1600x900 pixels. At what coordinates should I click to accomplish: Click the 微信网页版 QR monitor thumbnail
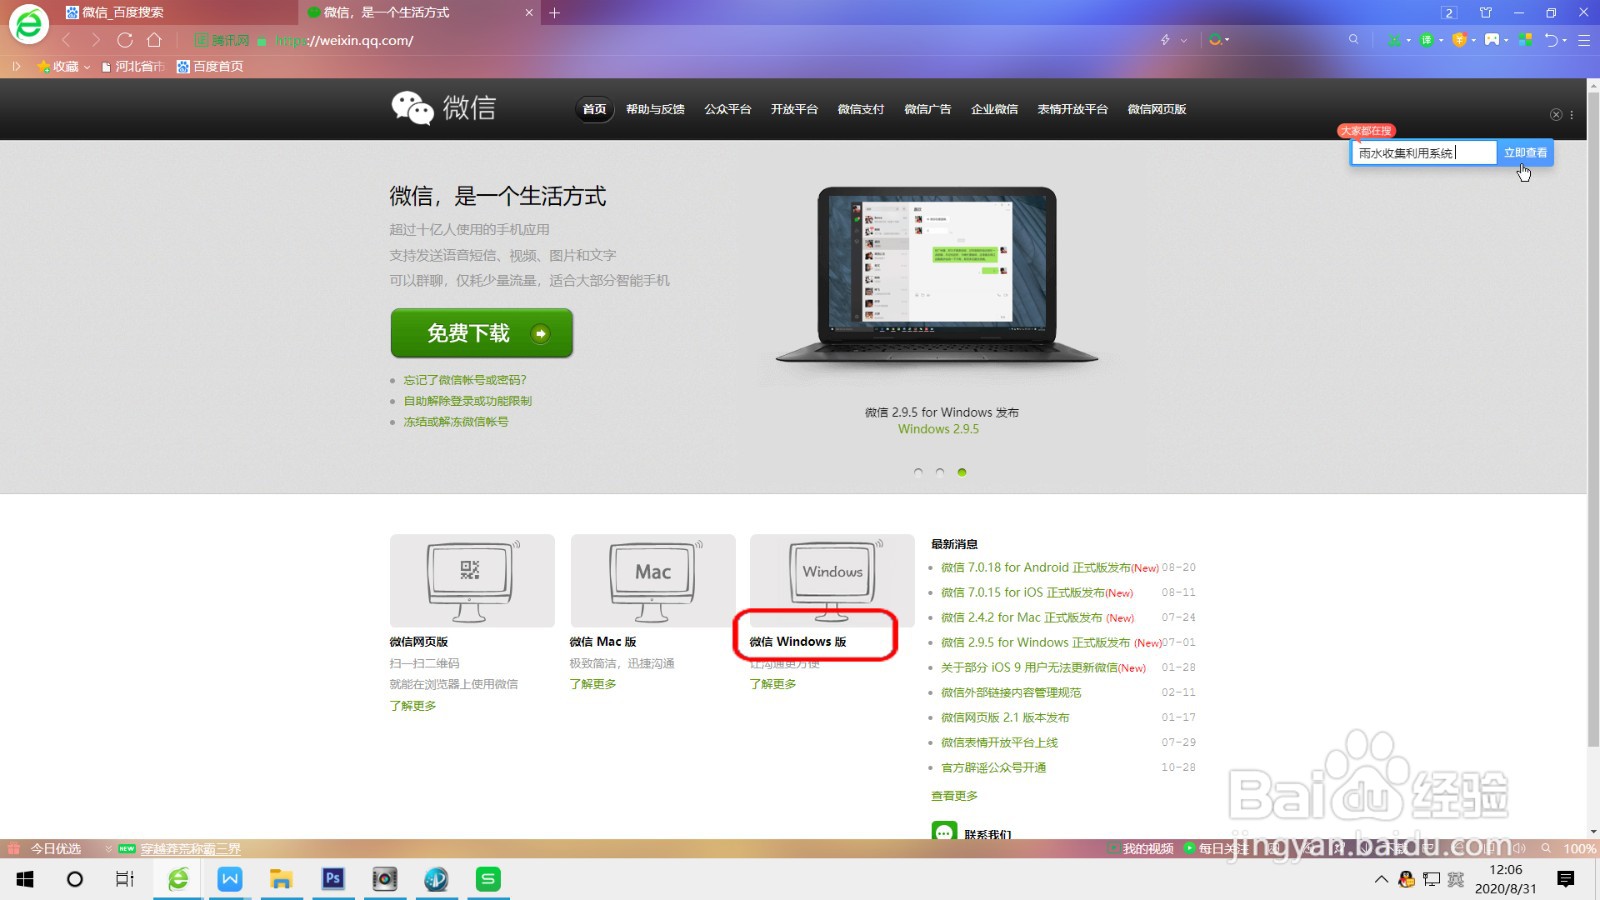[x=472, y=580]
